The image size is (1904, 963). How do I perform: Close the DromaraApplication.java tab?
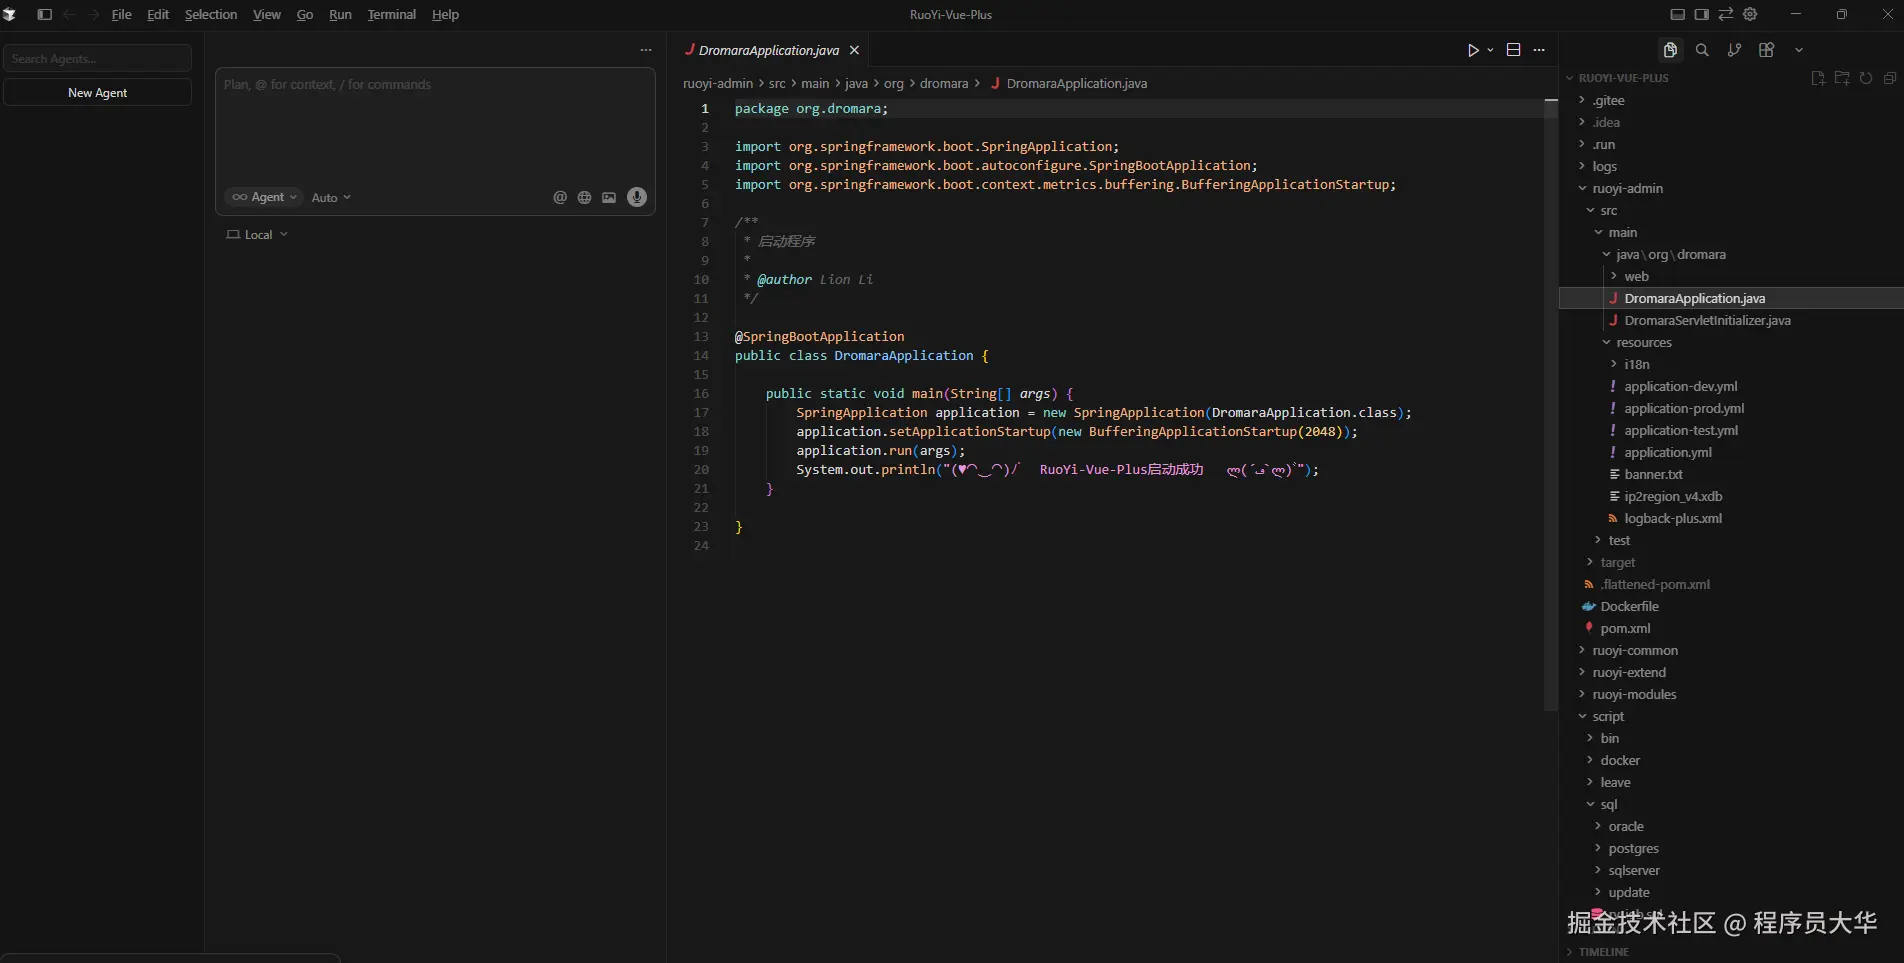tap(854, 50)
